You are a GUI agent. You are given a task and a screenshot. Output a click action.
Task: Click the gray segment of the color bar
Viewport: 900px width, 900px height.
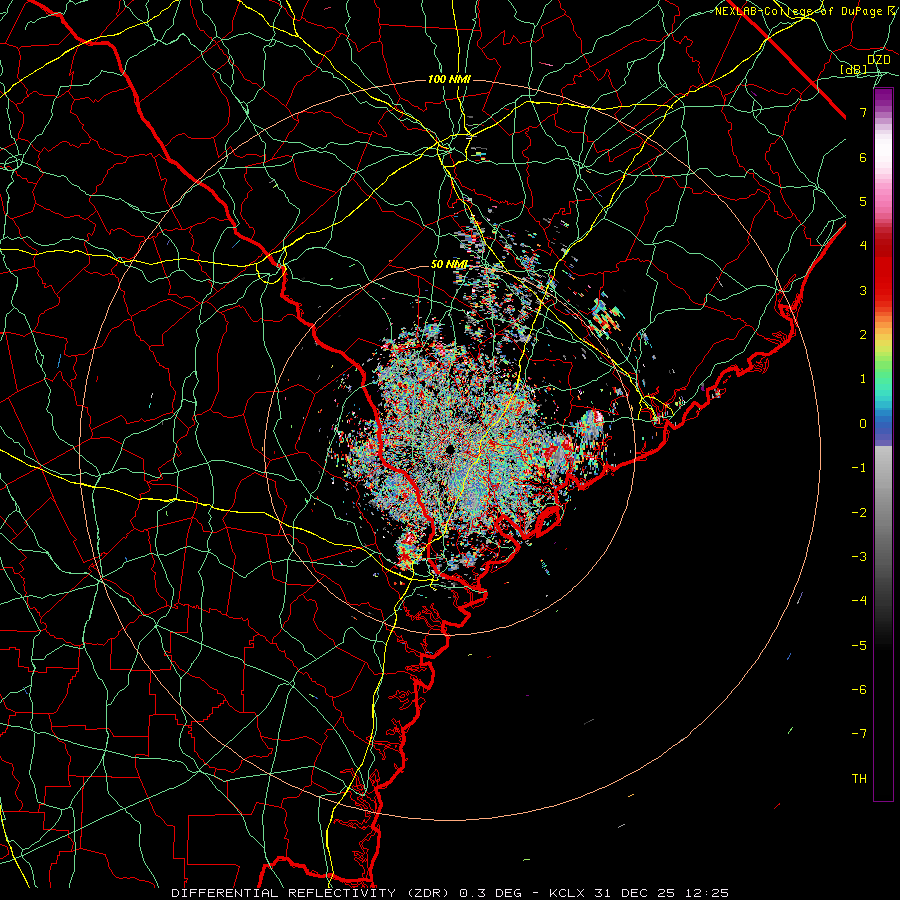coord(883,499)
